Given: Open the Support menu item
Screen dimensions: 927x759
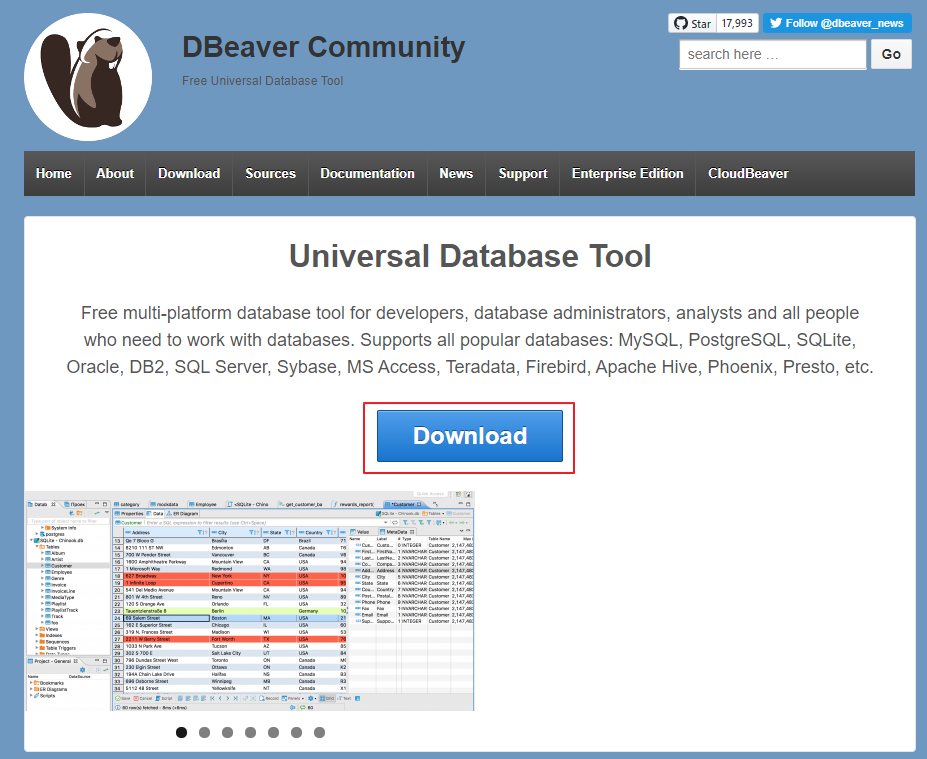Looking at the screenshot, I should click(523, 173).
